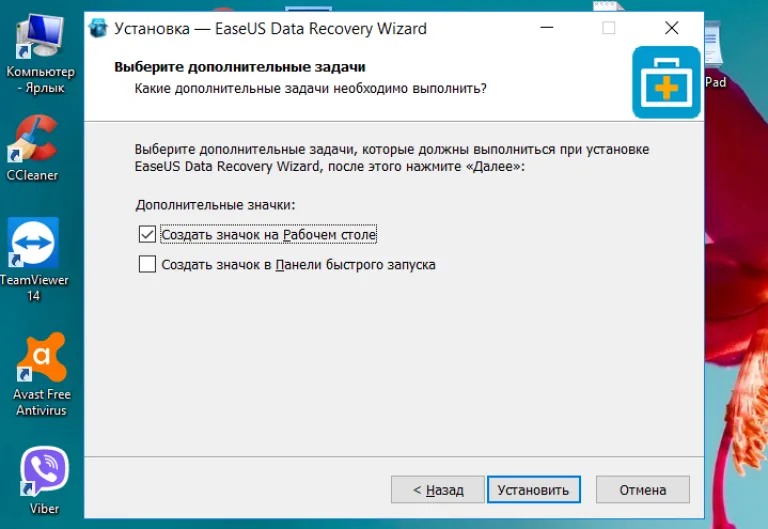Viewport: 768px width, 529px height.
Task: Click the greyed-out maximize button
Action: (609, 28)
